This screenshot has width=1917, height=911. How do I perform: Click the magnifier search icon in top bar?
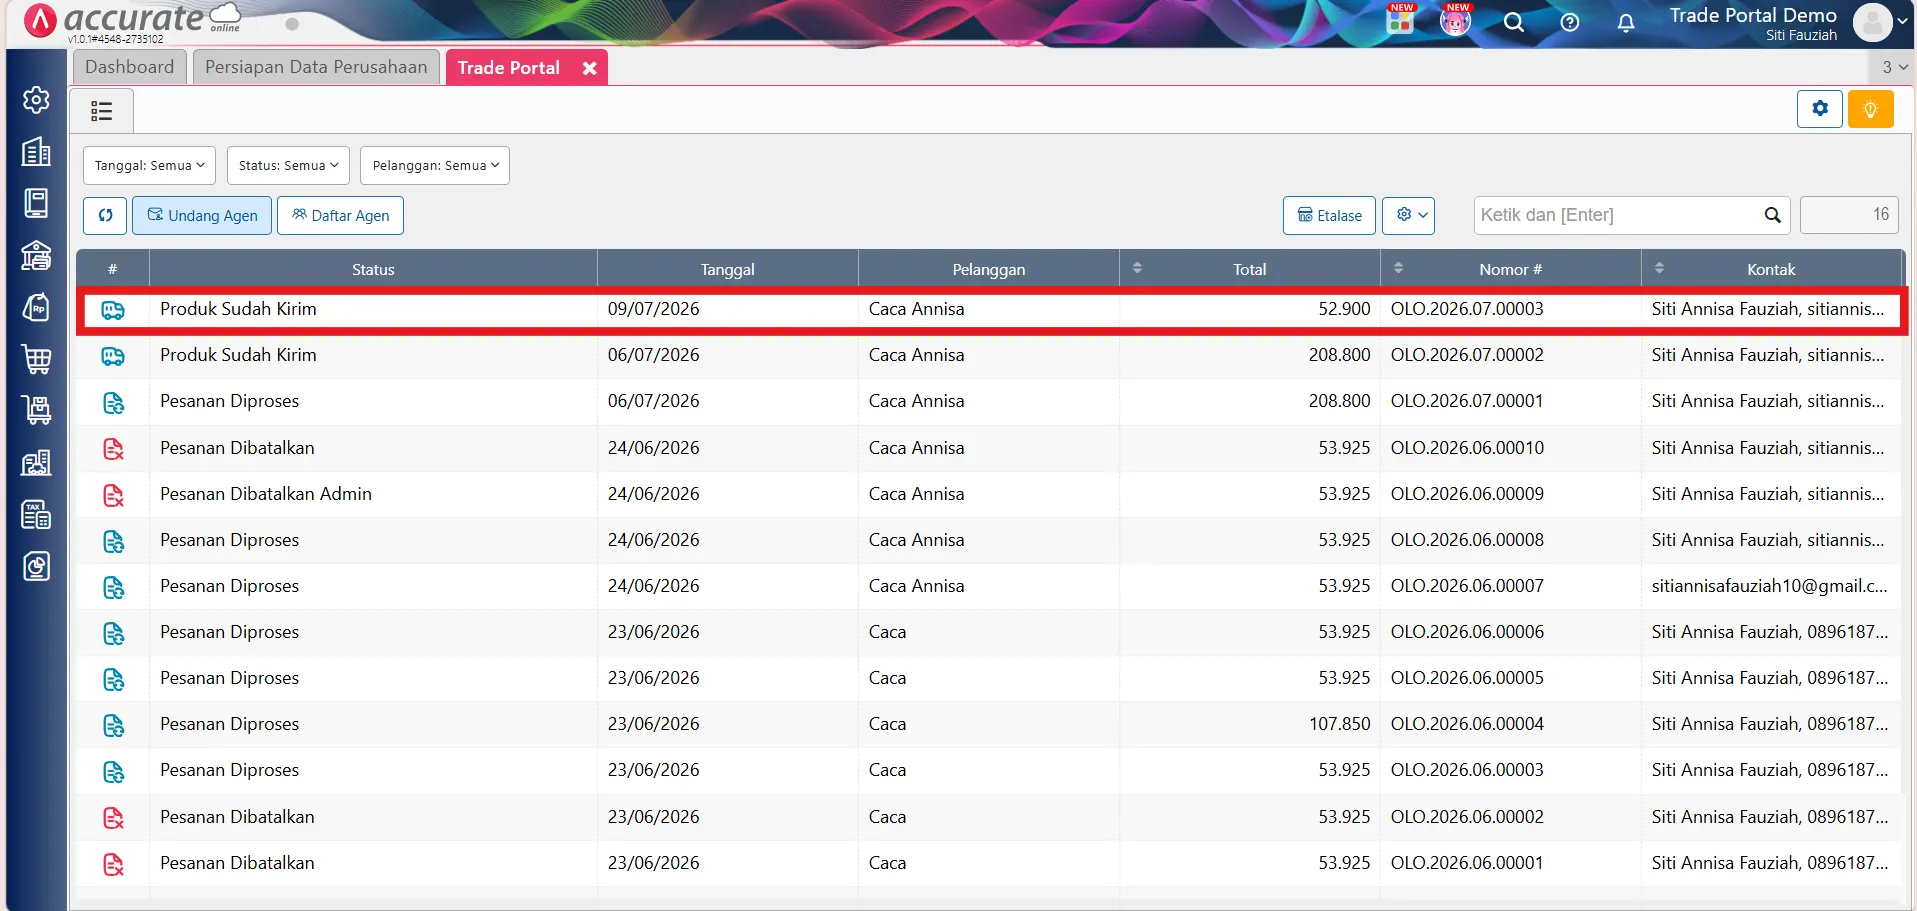coord(1514,22)
